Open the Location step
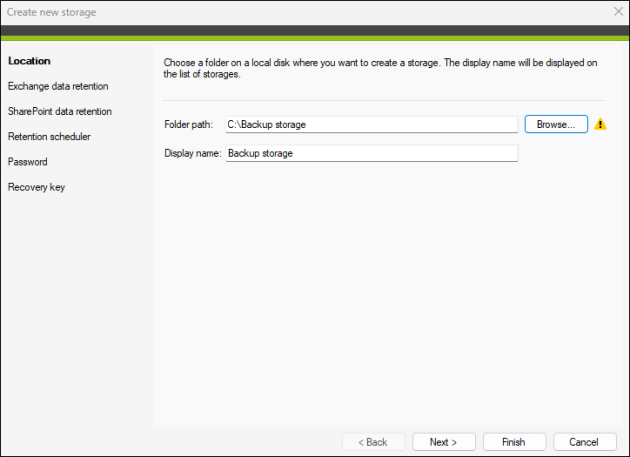The width and height of the screenshot is (630, 457). (29, 61)
